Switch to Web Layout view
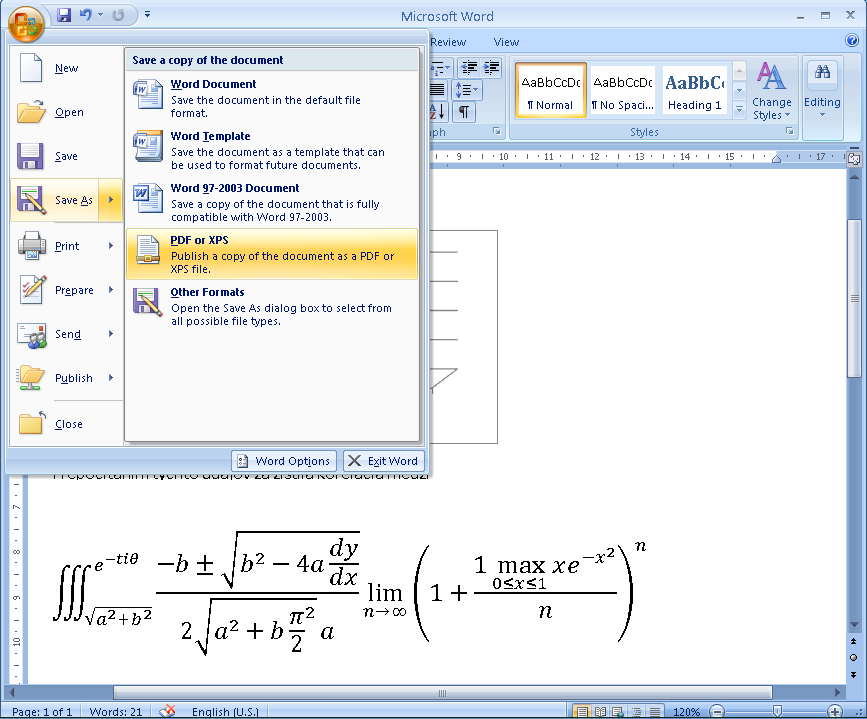 [618, 711]
